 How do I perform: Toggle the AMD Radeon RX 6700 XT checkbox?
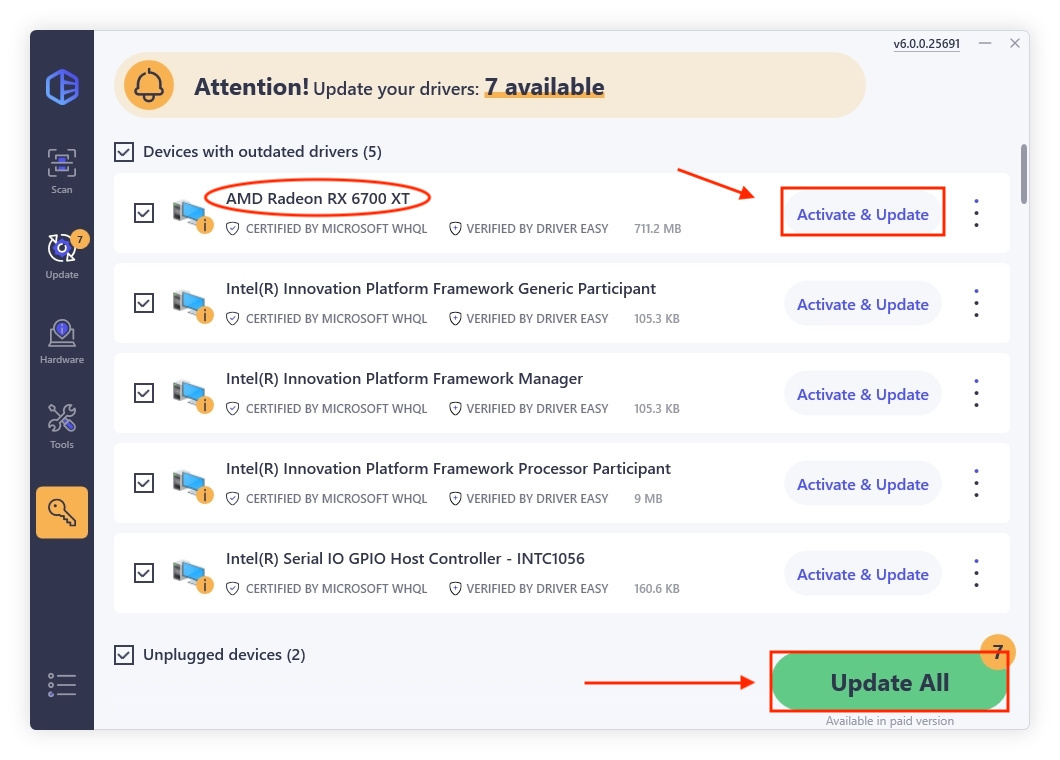[144, 213]
